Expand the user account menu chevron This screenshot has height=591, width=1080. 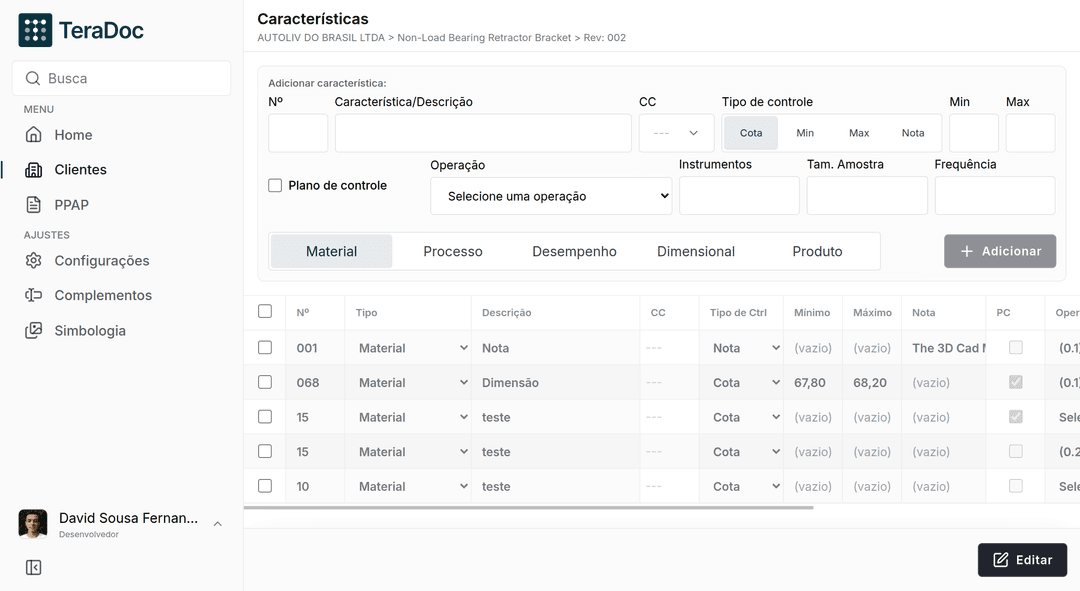coord(218,524)
